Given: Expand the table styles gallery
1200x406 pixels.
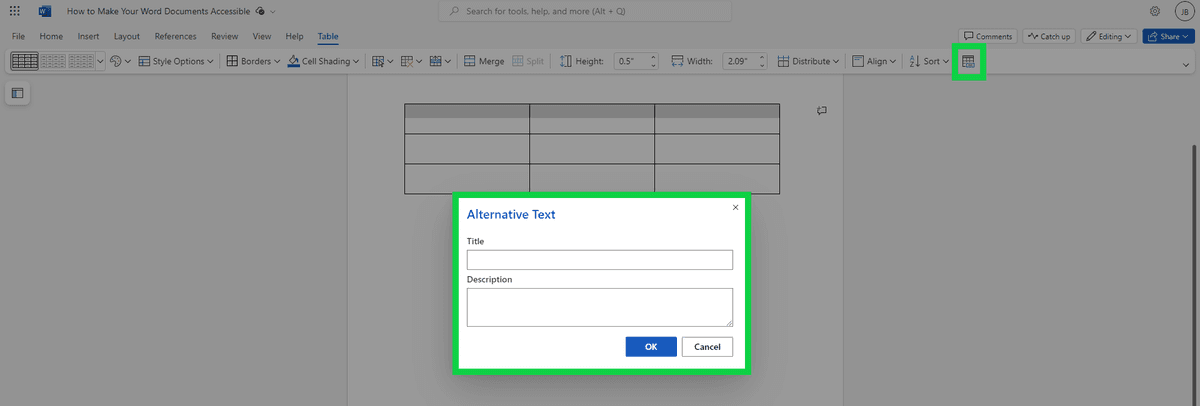Looking at the screenshot, I should pyautogui.click(x=100, y=61).
